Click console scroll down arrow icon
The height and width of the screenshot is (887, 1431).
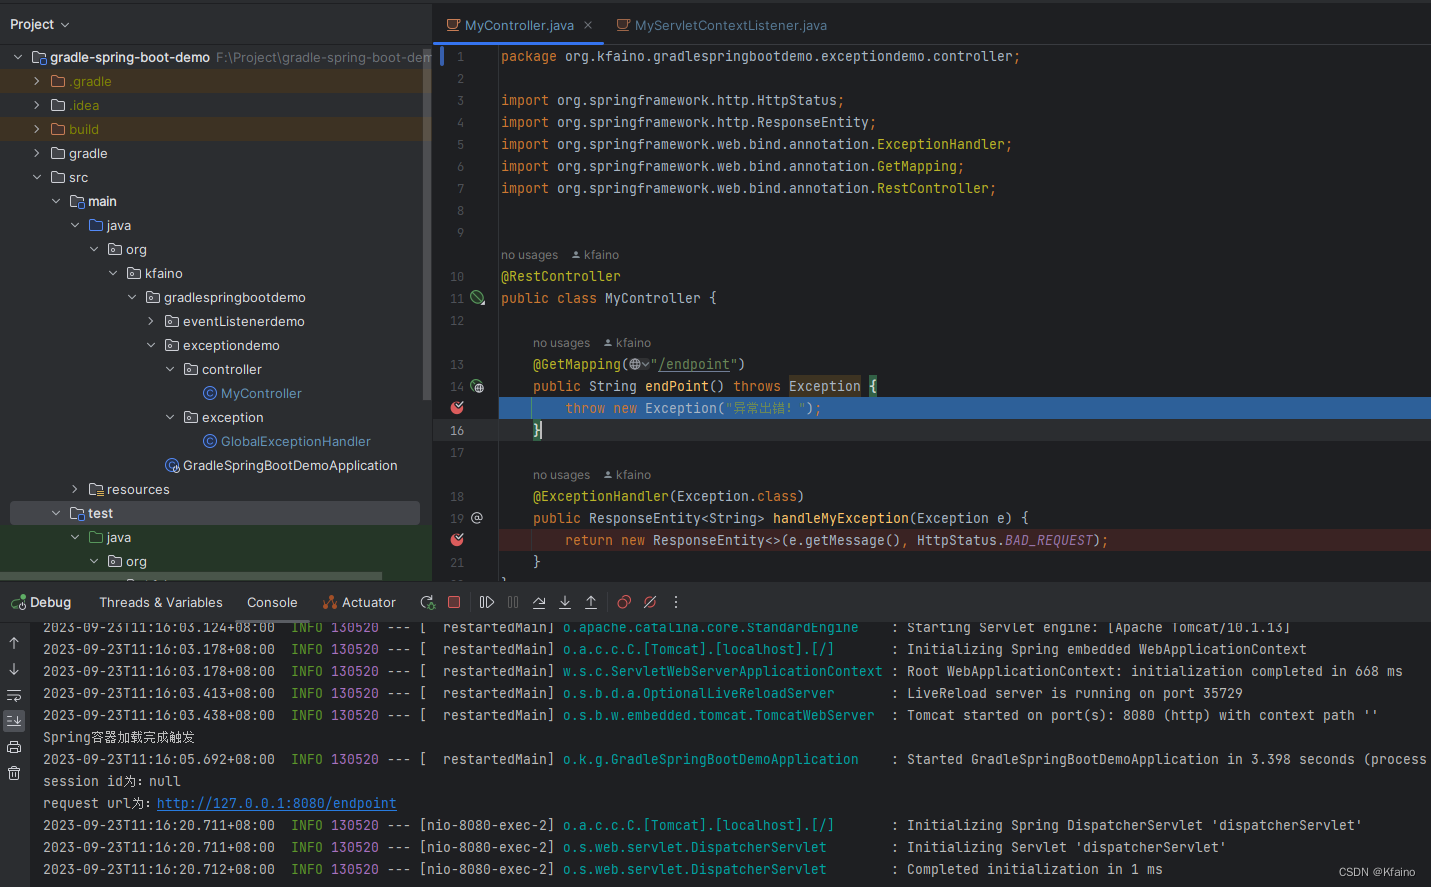[14, 669]
